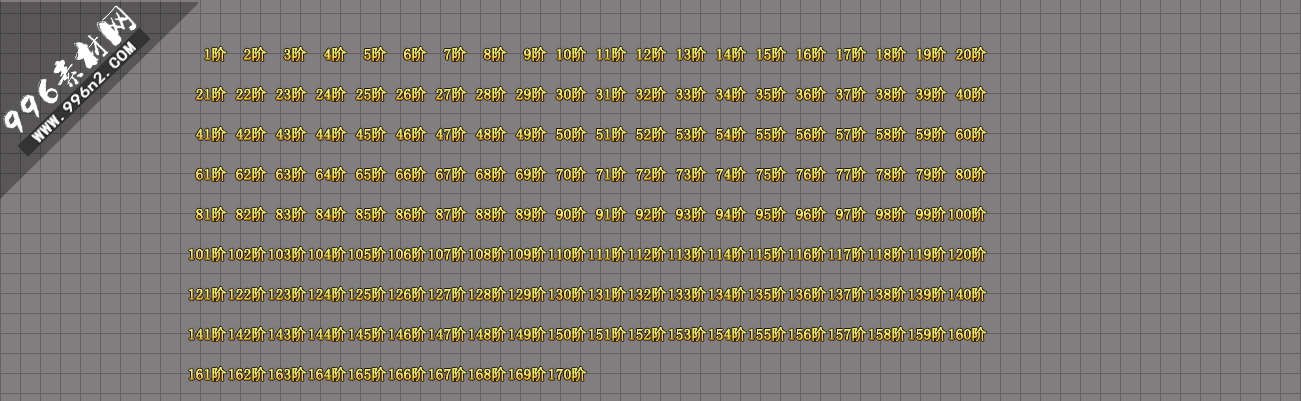Click on 157阶

point(847,335)
